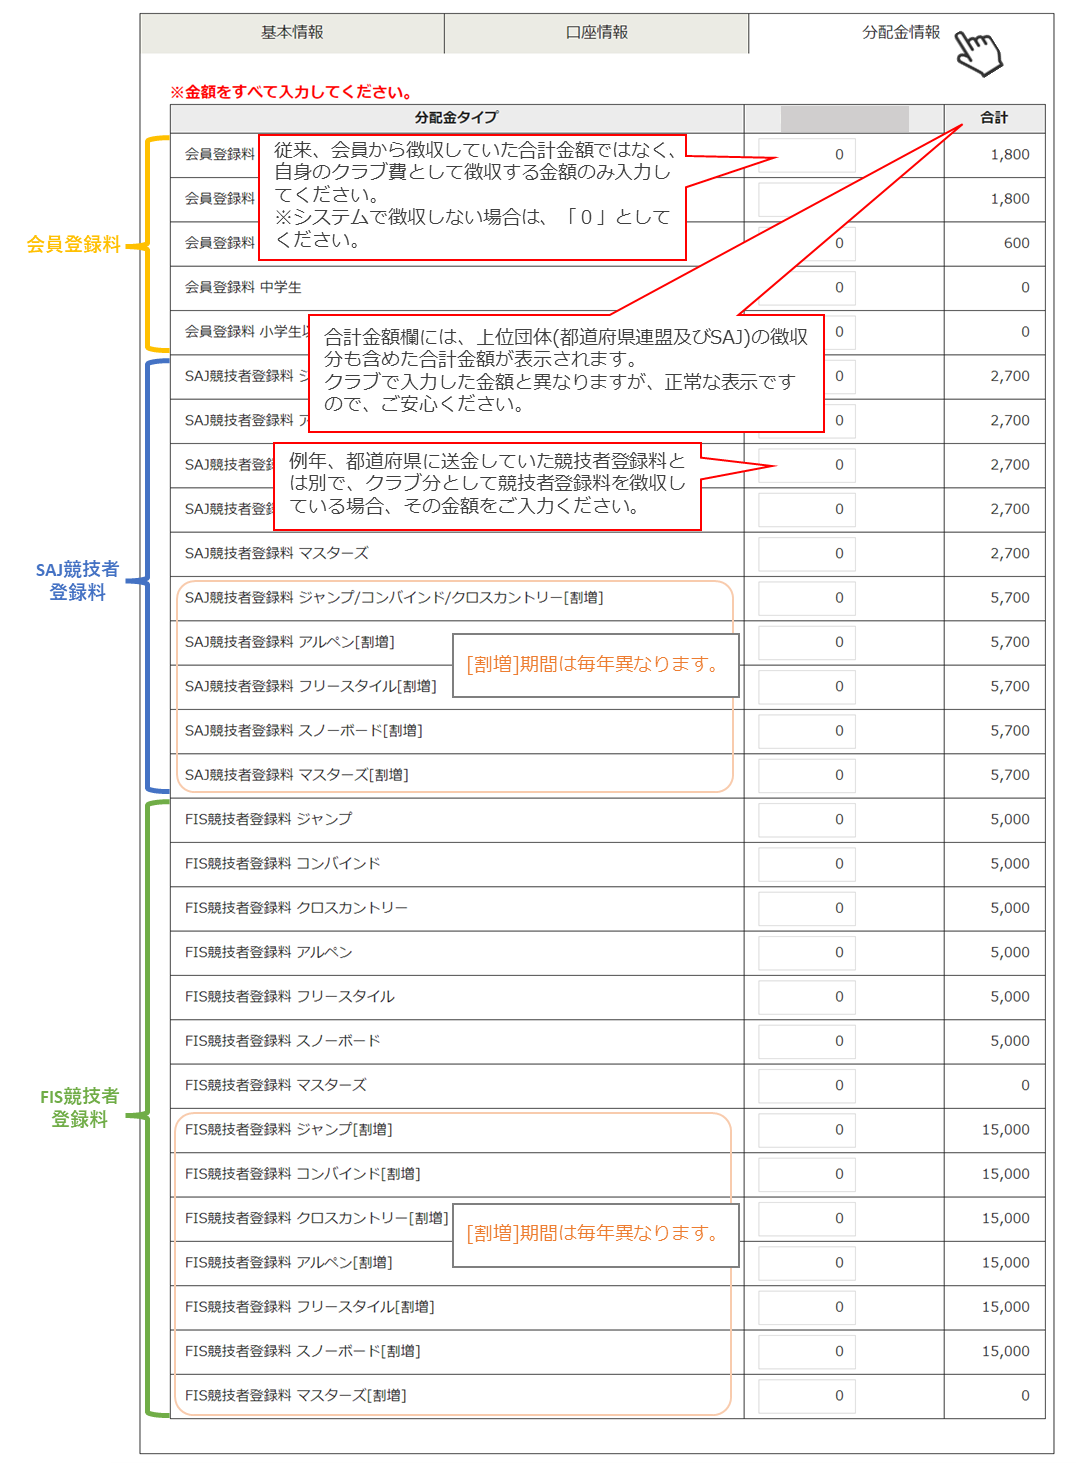Click amount field for FIS競技者登録料 アルペン
The height and width of the screenshot is (1465, 1076).
(807, 953)
